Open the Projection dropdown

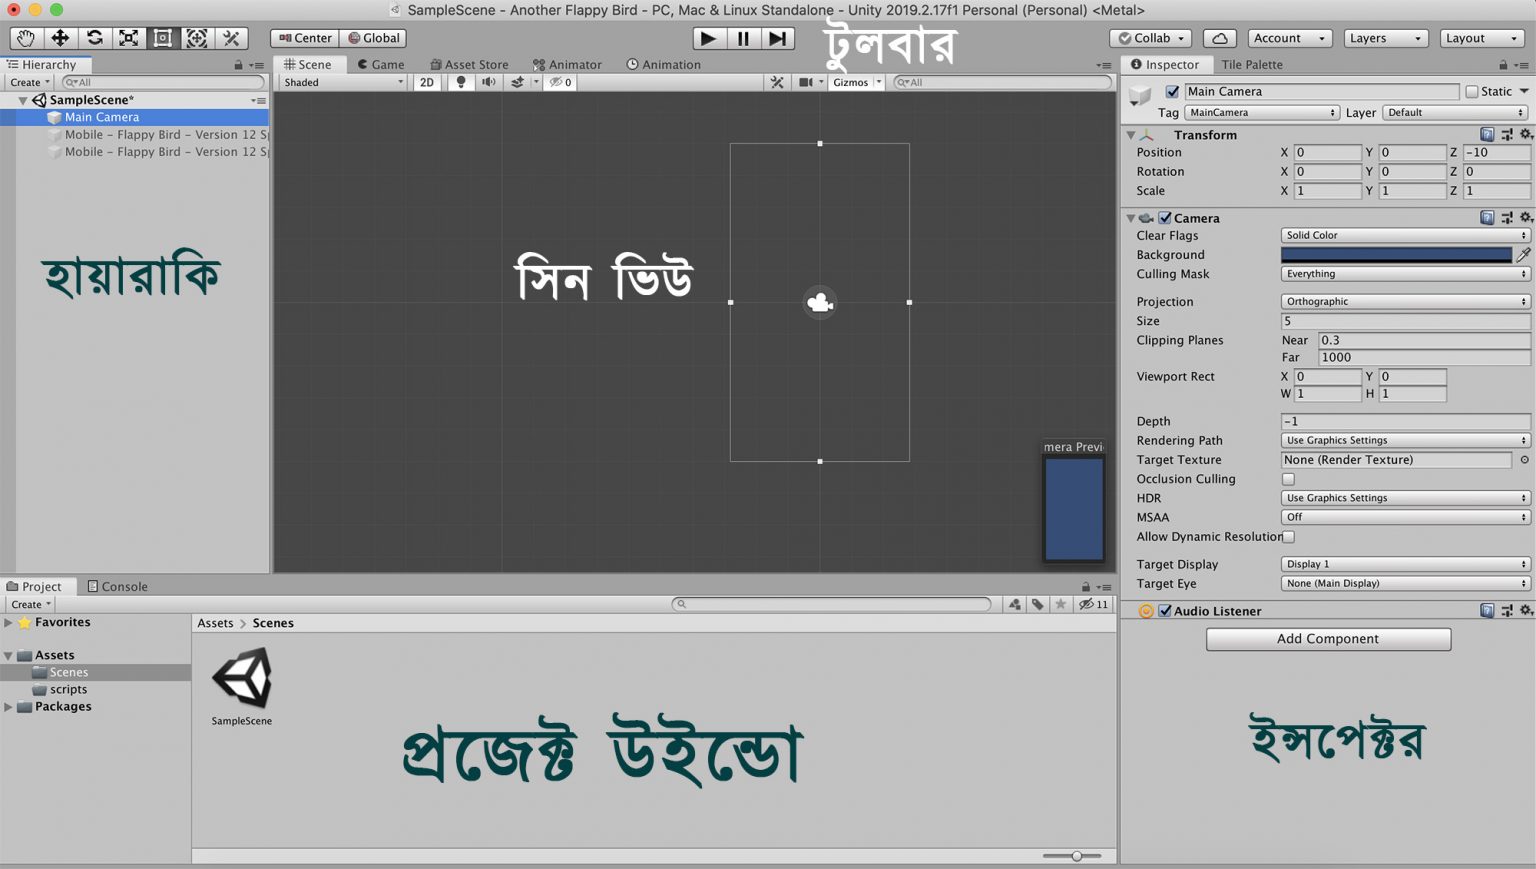1404,301
